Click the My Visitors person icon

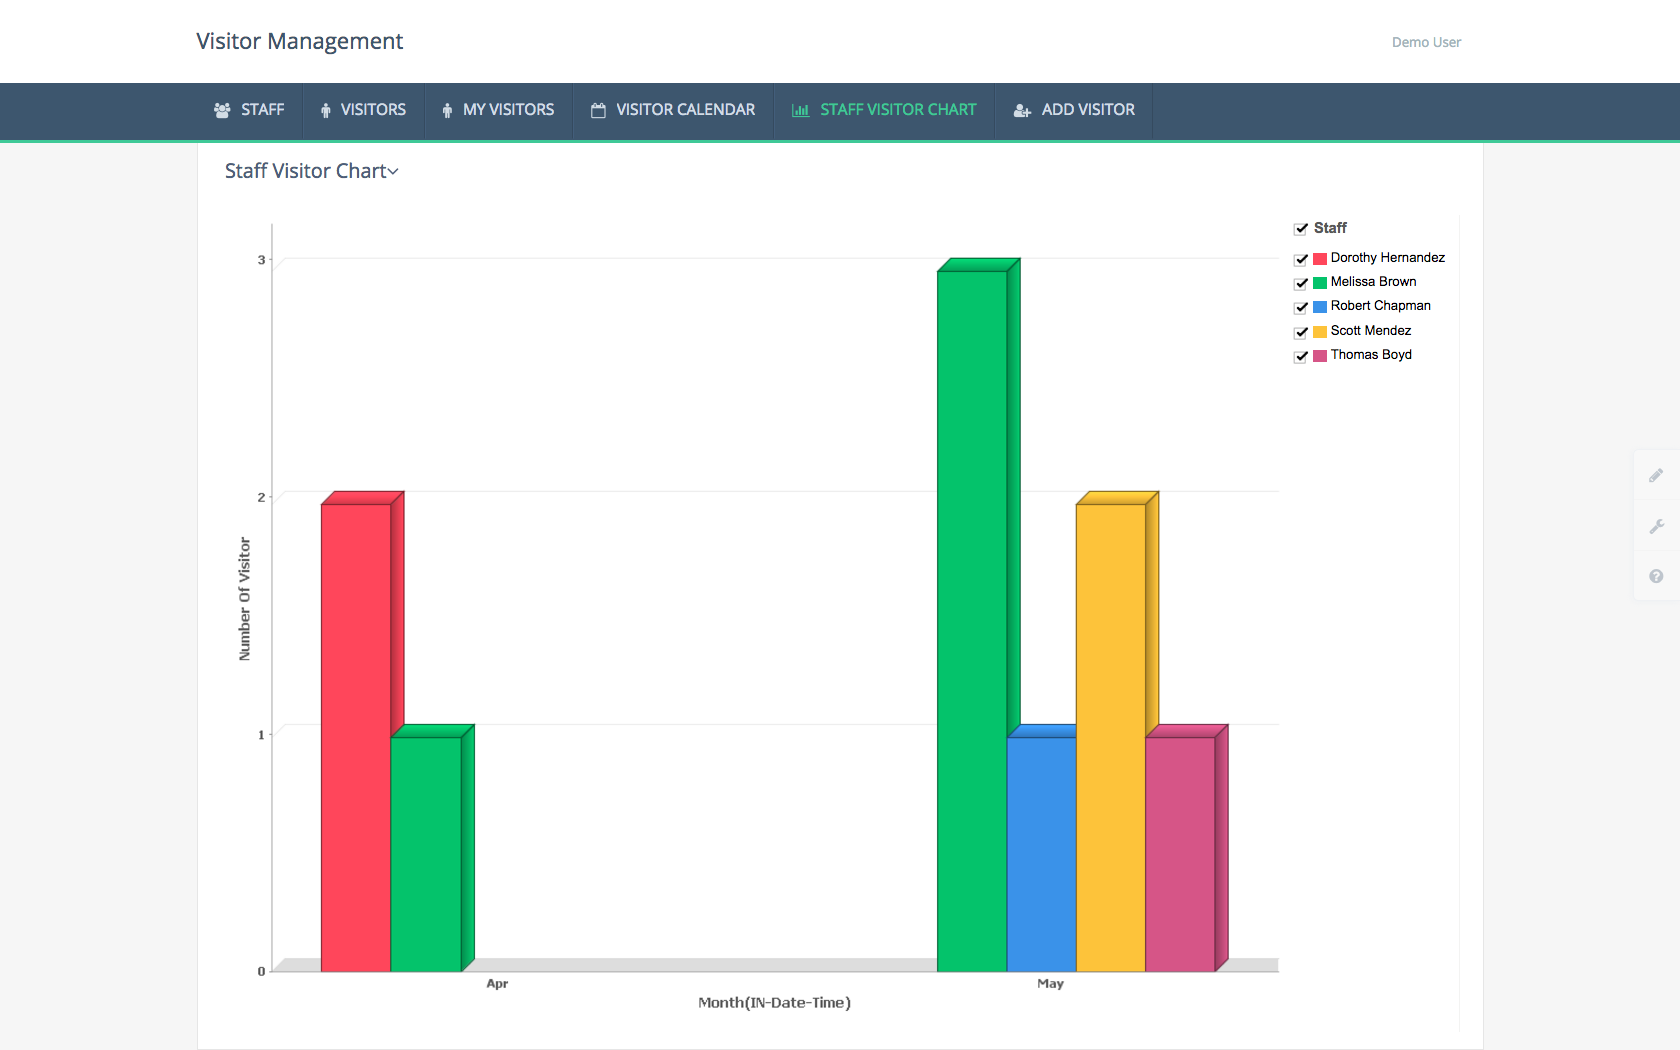[x=447, y=110]
